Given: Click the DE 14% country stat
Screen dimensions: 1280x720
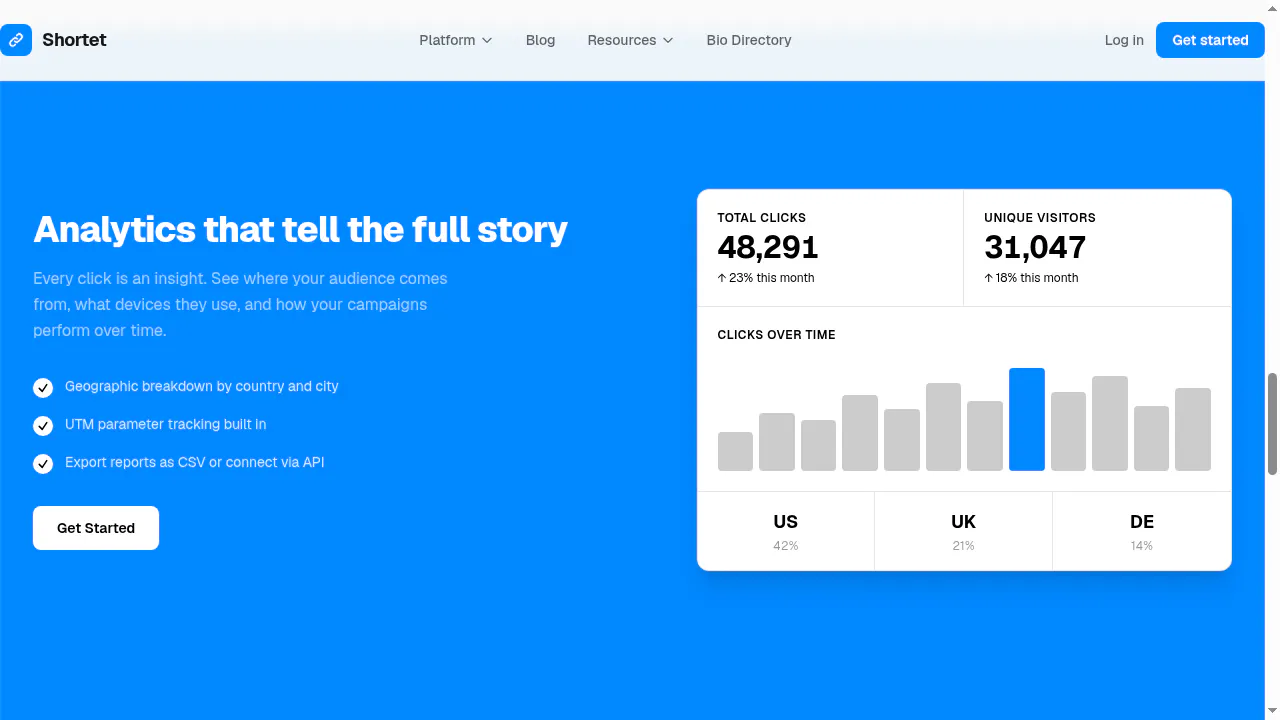Looking at the screenshot, I should click(x=1142, y=531).
